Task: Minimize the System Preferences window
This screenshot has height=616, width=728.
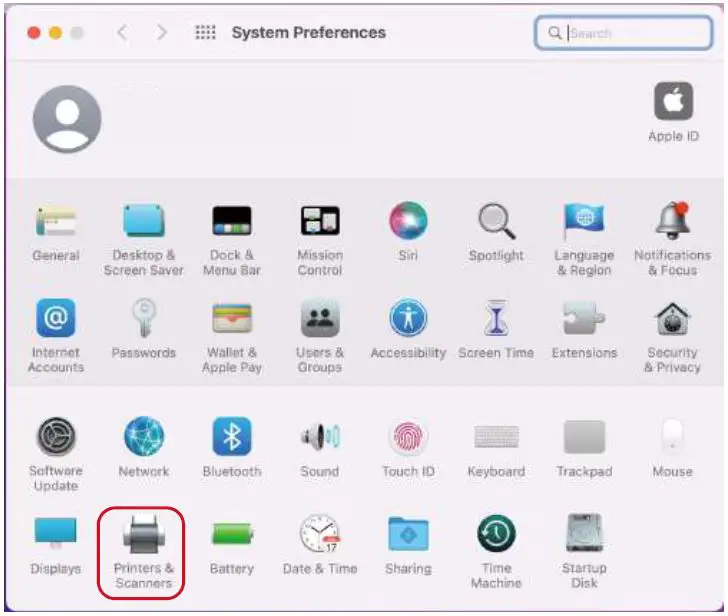Action: 55,33
